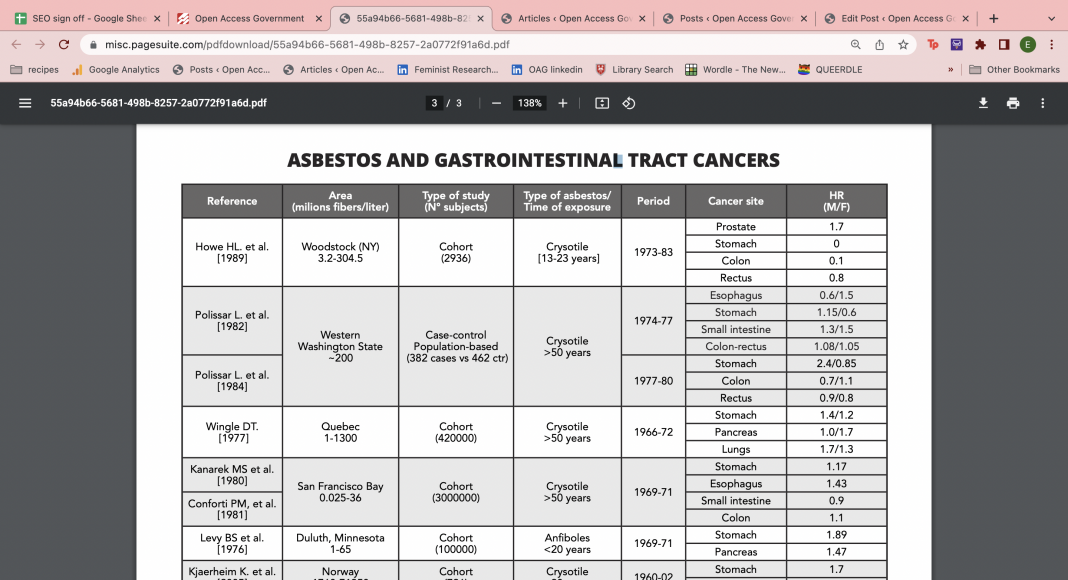The image size is (1068, 580).
Task: Click the address bar URL
Action: pos(307,44)
